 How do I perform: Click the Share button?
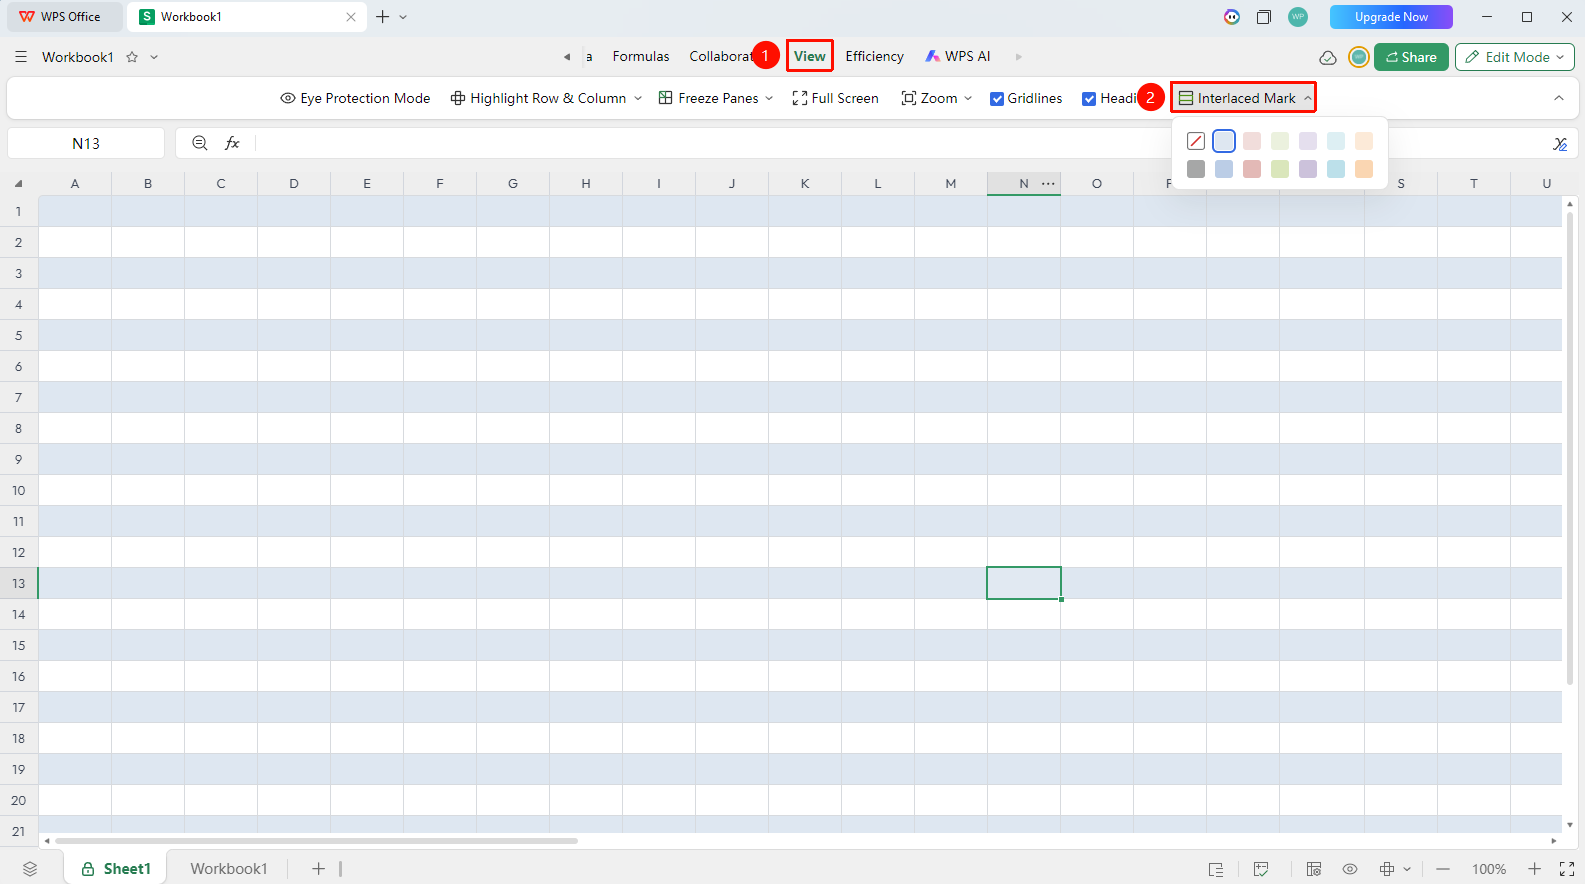tap(1411, 57)
